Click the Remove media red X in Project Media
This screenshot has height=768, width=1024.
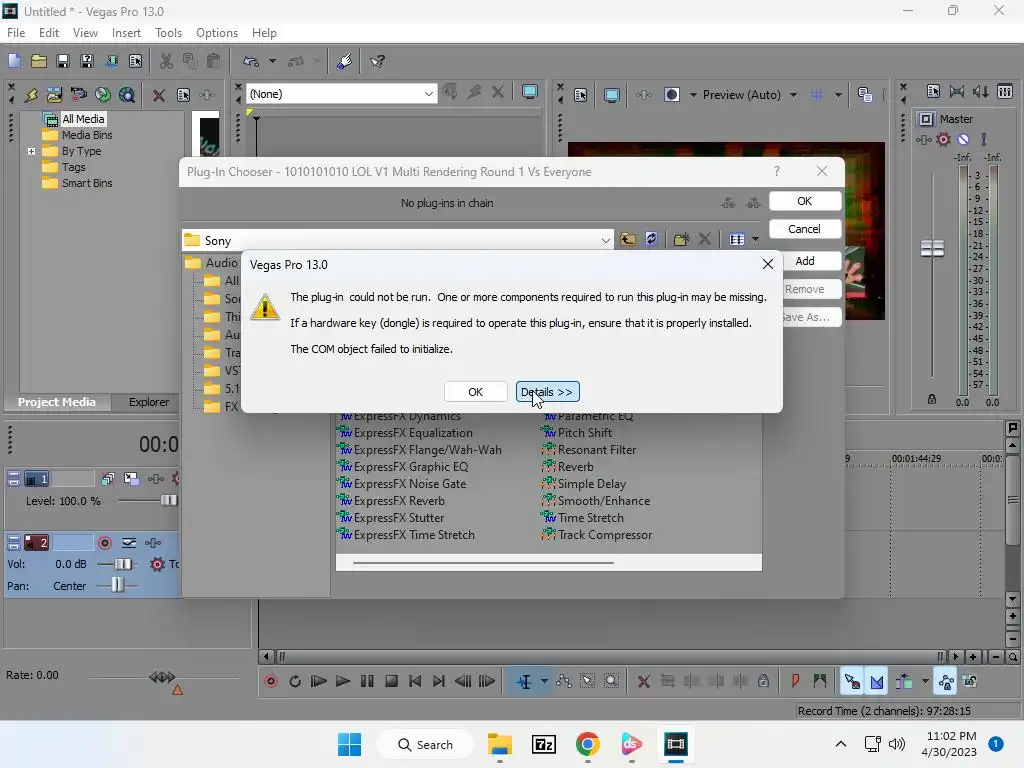pyautogui.click(x=159, y=95)
